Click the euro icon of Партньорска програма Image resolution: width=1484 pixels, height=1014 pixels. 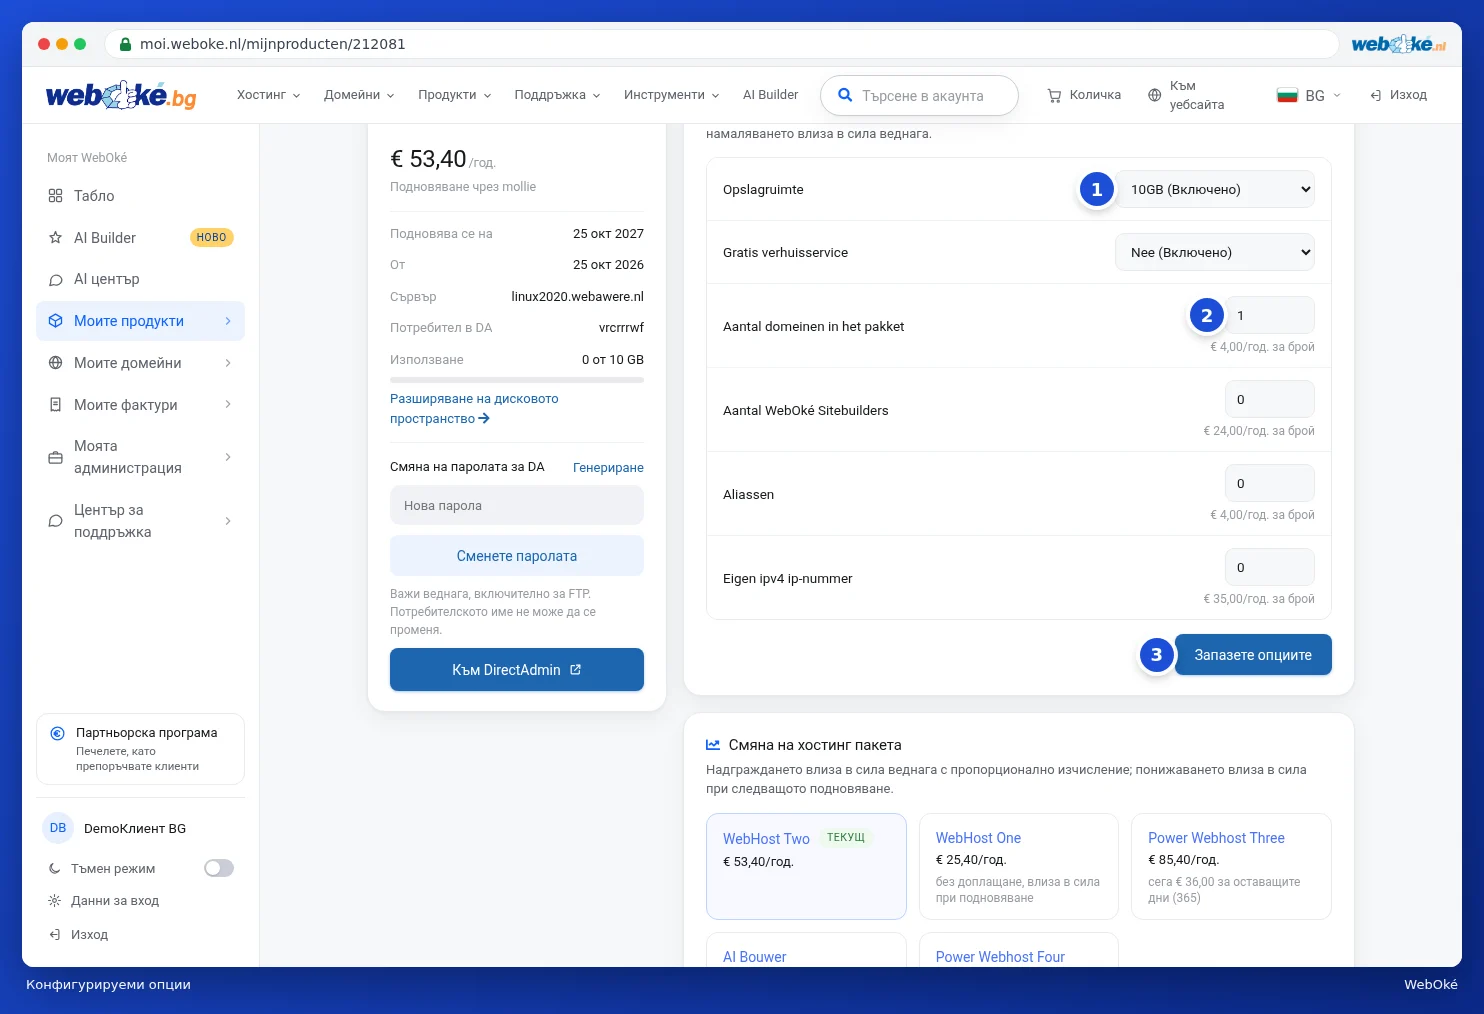tap(58, 733)
